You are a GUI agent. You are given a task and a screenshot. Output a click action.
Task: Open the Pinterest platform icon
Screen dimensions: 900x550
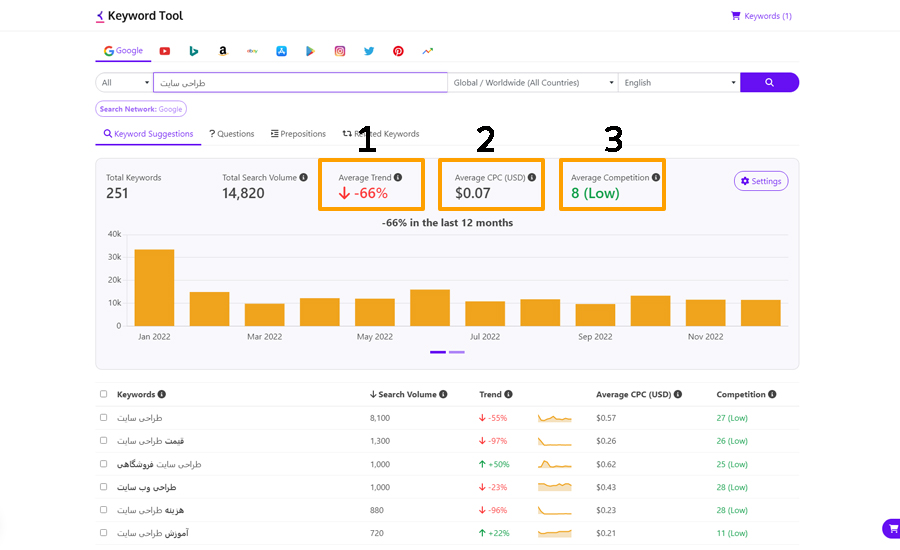398,51
